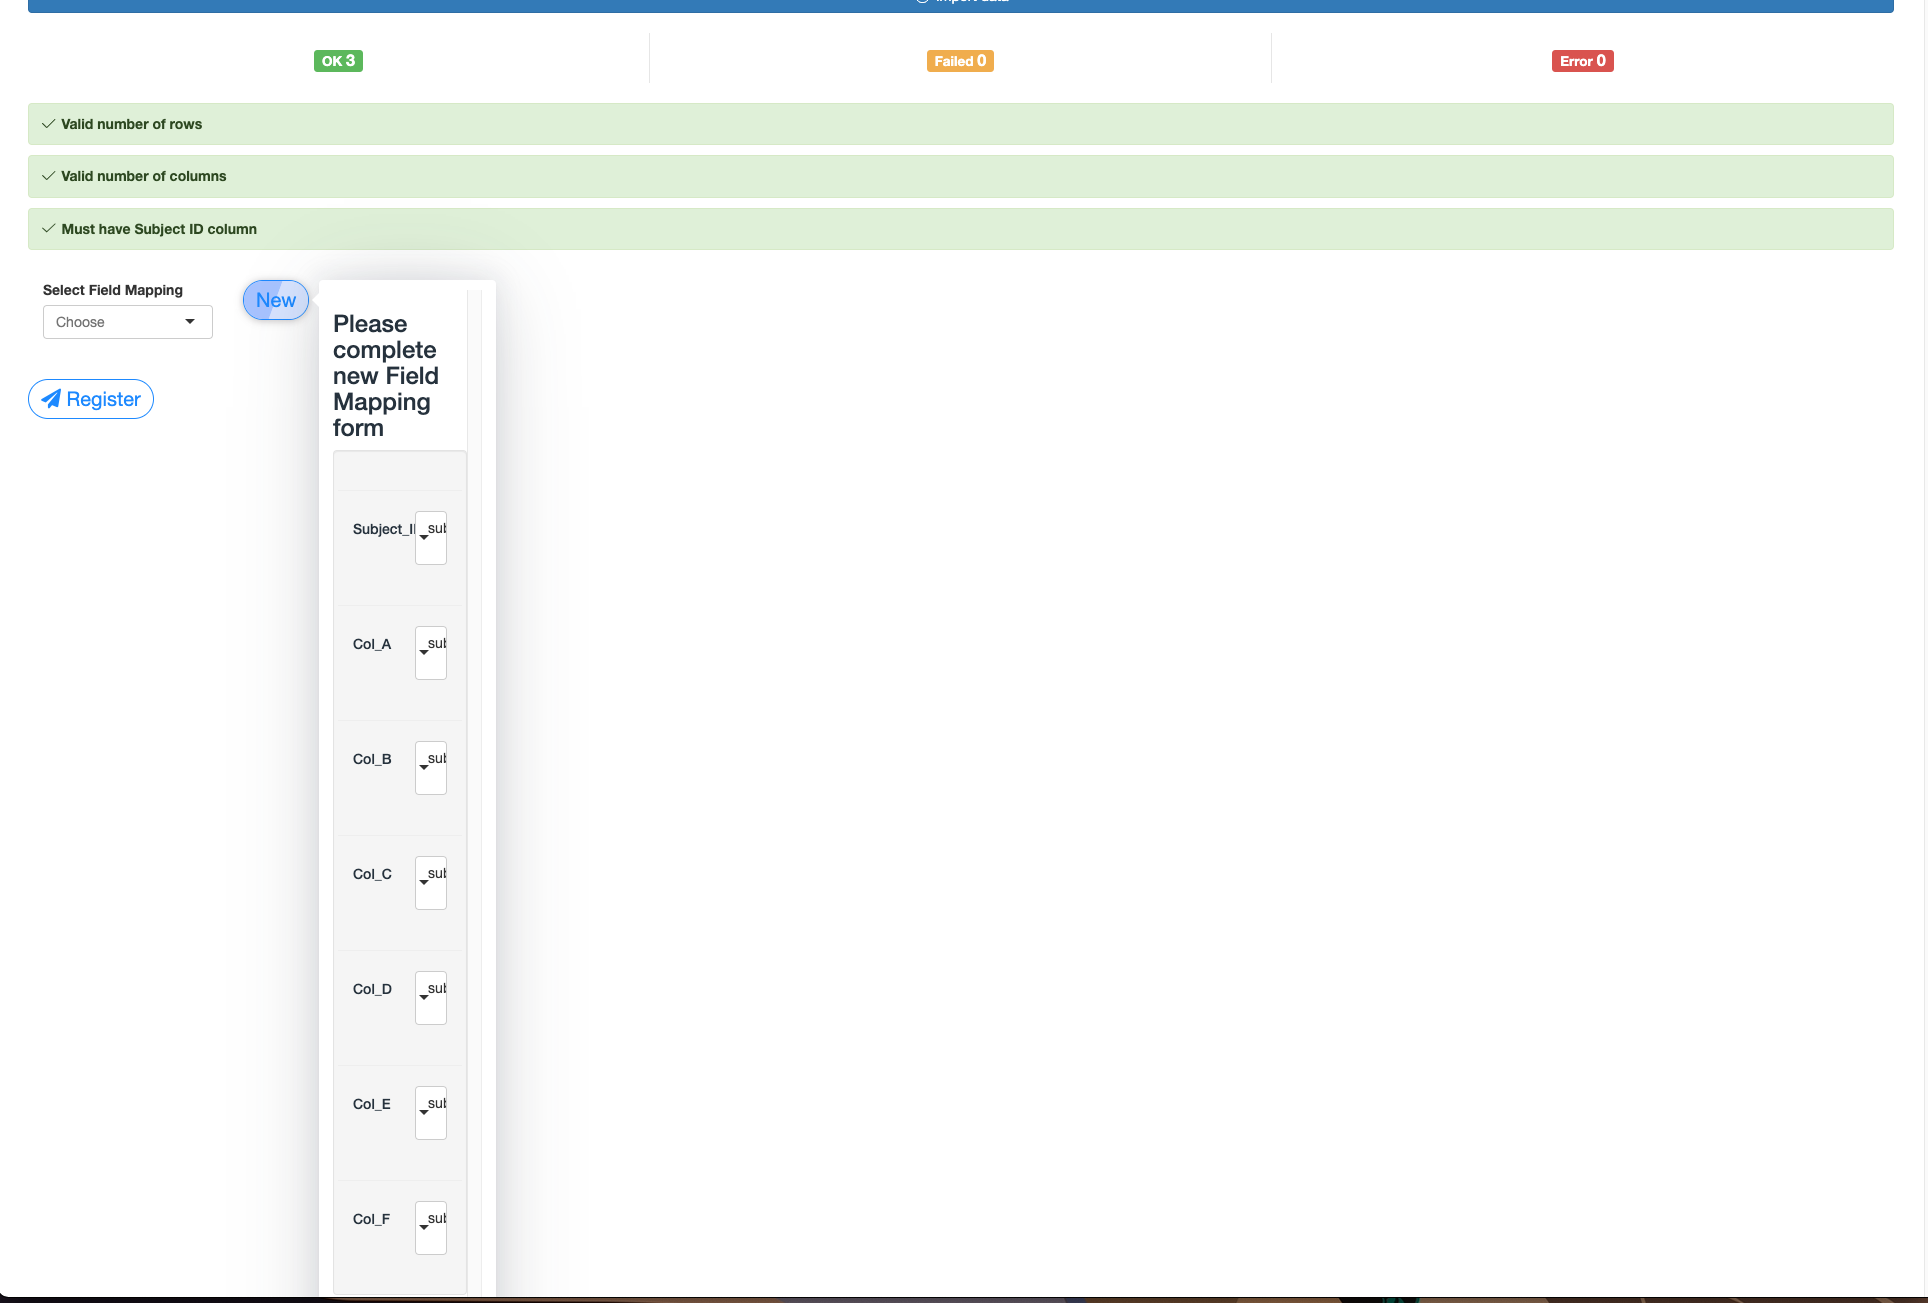
Task: Click the checkmark icon beside Valid number of rows
Action: click(x=47, y=124)
